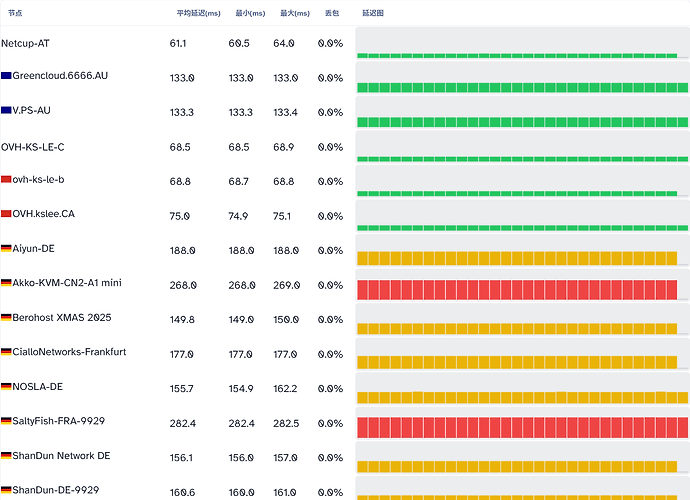Click the yellow latency chart for Aiyun-DE
Image resolution: width=690 pixels, height=500 pixels.
coord(522,250)
